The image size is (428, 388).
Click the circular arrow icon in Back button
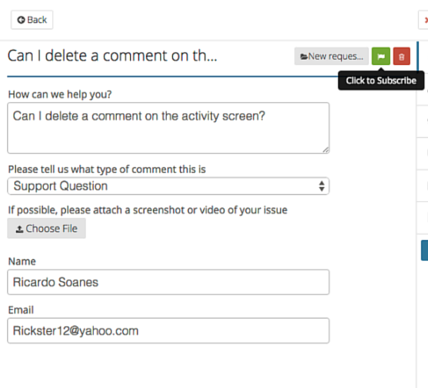(21, 20)
